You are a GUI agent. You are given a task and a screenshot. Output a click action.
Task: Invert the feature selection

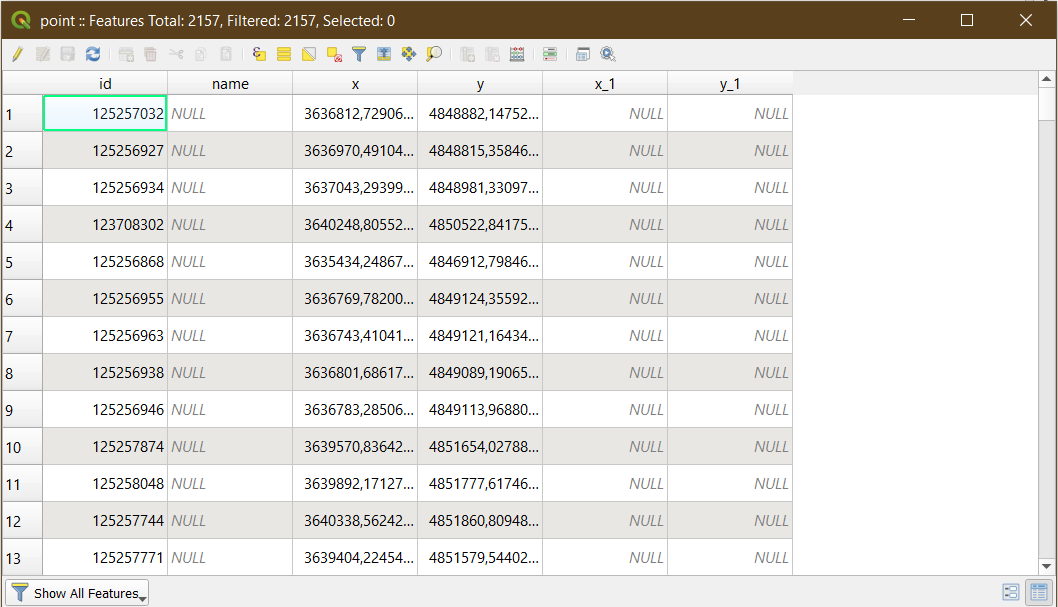(x=309, y=54)
